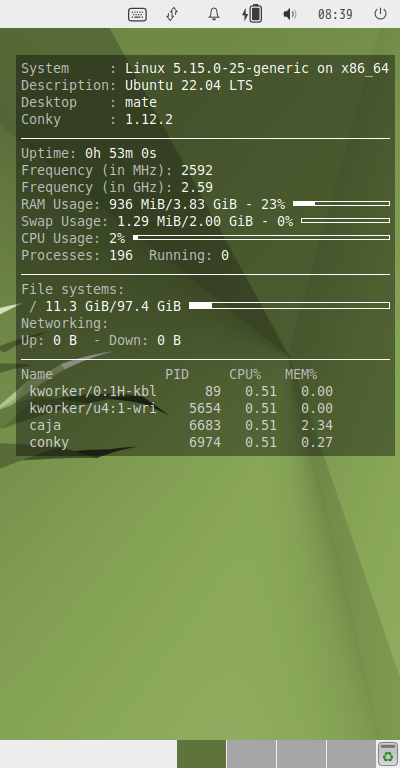Click the CPU Usage progress bar
Screen dimensions: 400x768
click(x=261, y=238)
